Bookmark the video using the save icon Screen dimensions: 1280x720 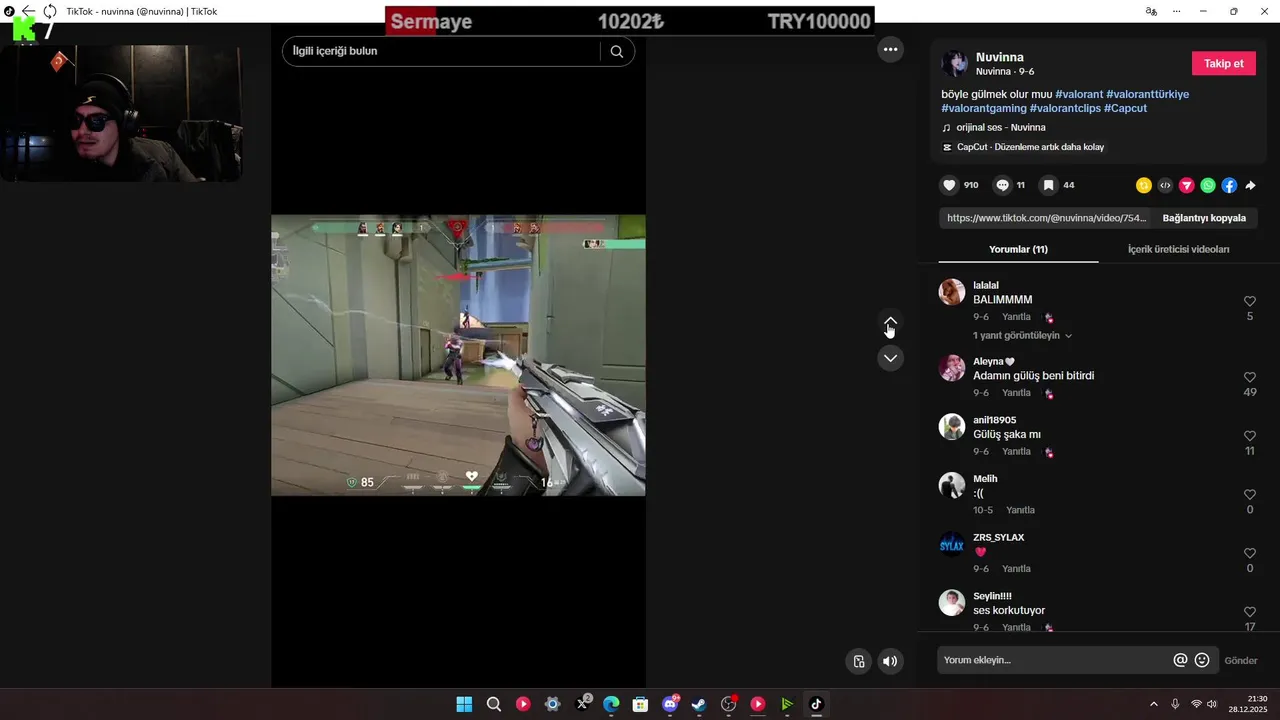[1048, 185]
